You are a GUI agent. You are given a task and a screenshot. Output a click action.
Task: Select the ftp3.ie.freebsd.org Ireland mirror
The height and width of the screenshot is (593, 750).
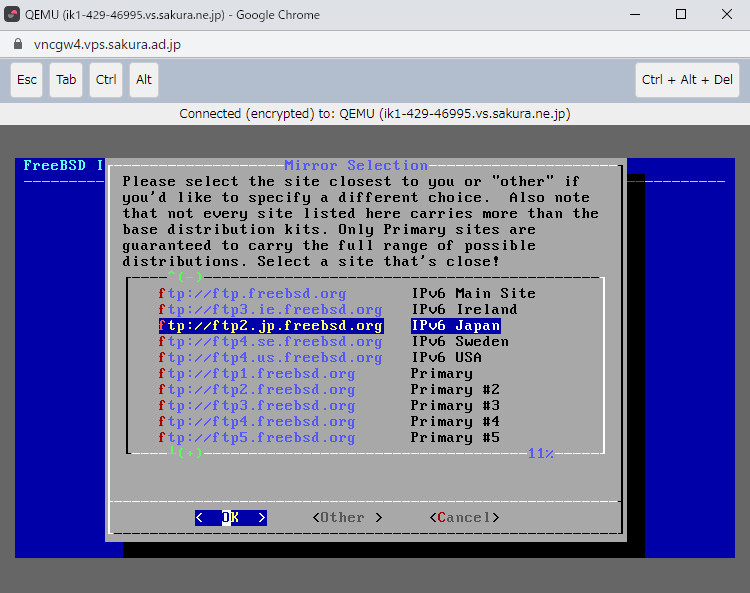270,310
